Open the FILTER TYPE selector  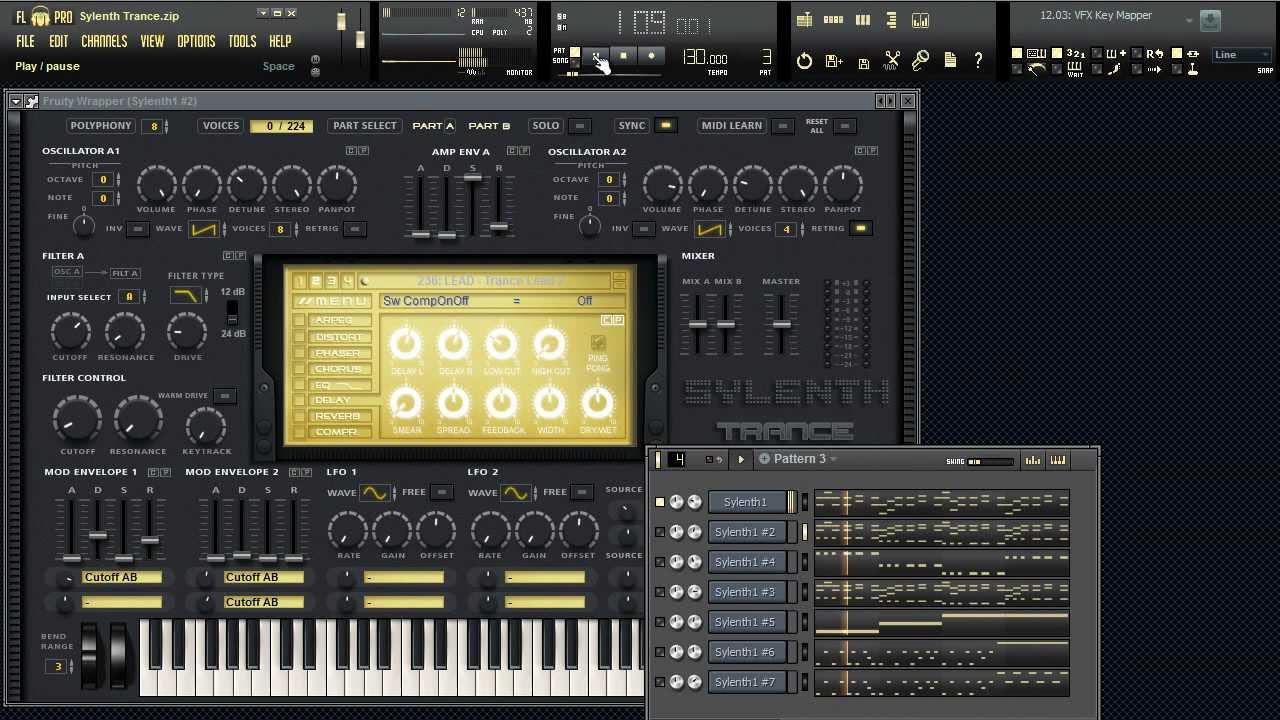(x=186, y=295)
